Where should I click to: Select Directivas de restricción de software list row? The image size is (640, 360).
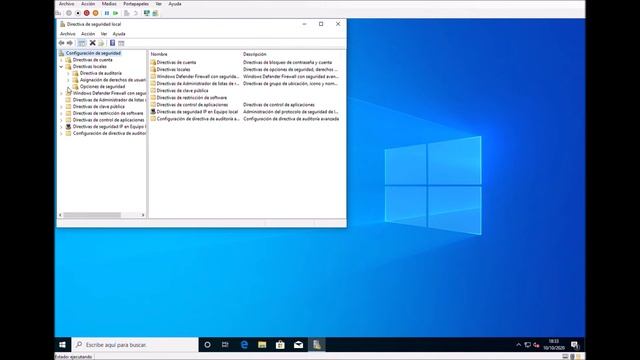[x=191, y=98]
